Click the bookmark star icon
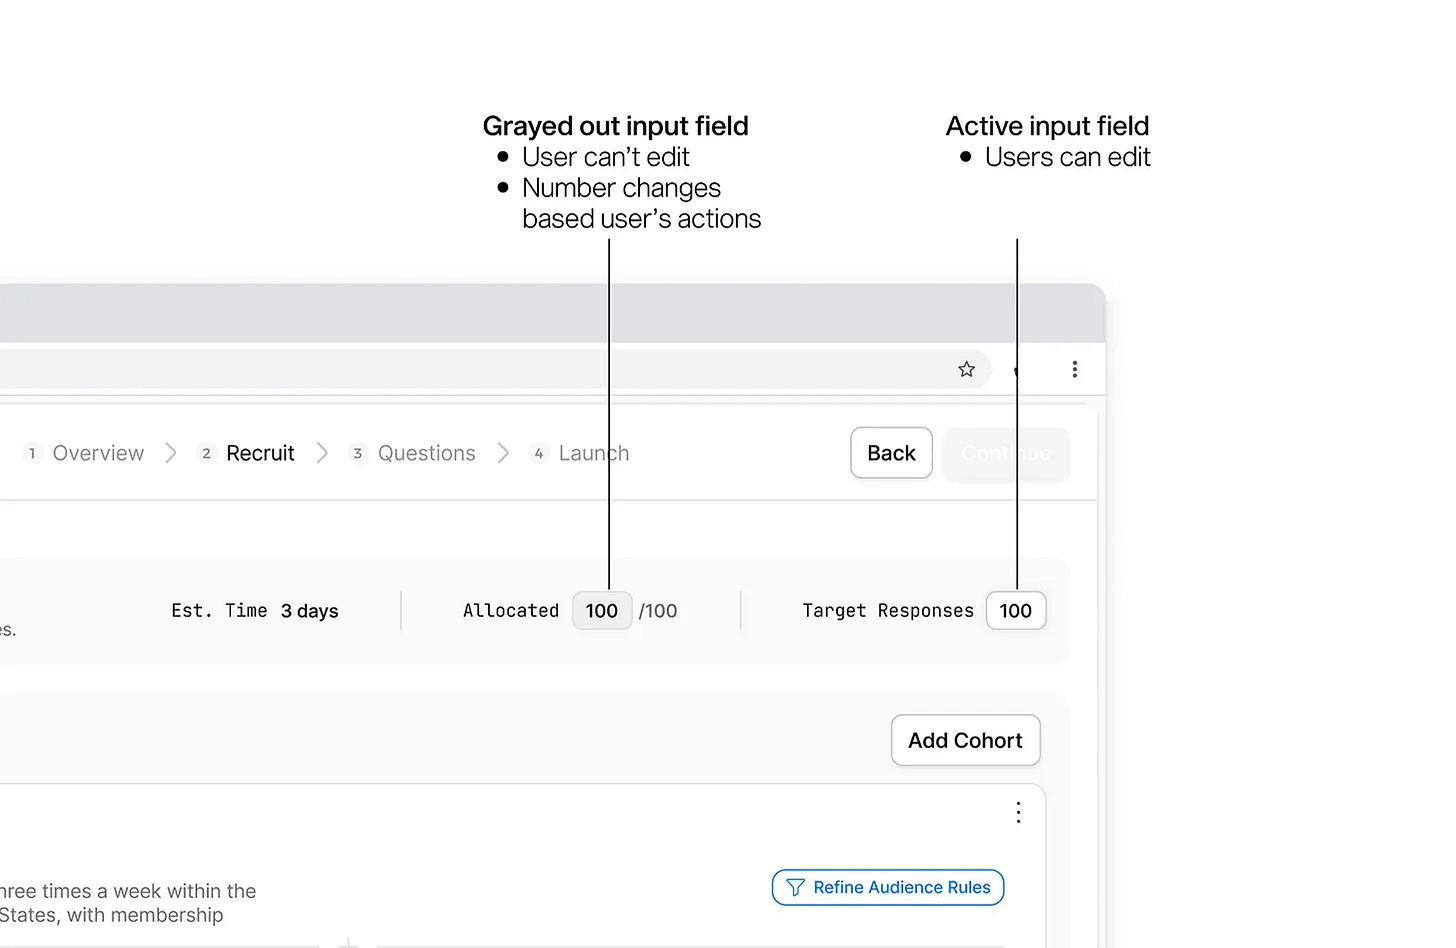 pyautogui.click(x=966, y=370)
